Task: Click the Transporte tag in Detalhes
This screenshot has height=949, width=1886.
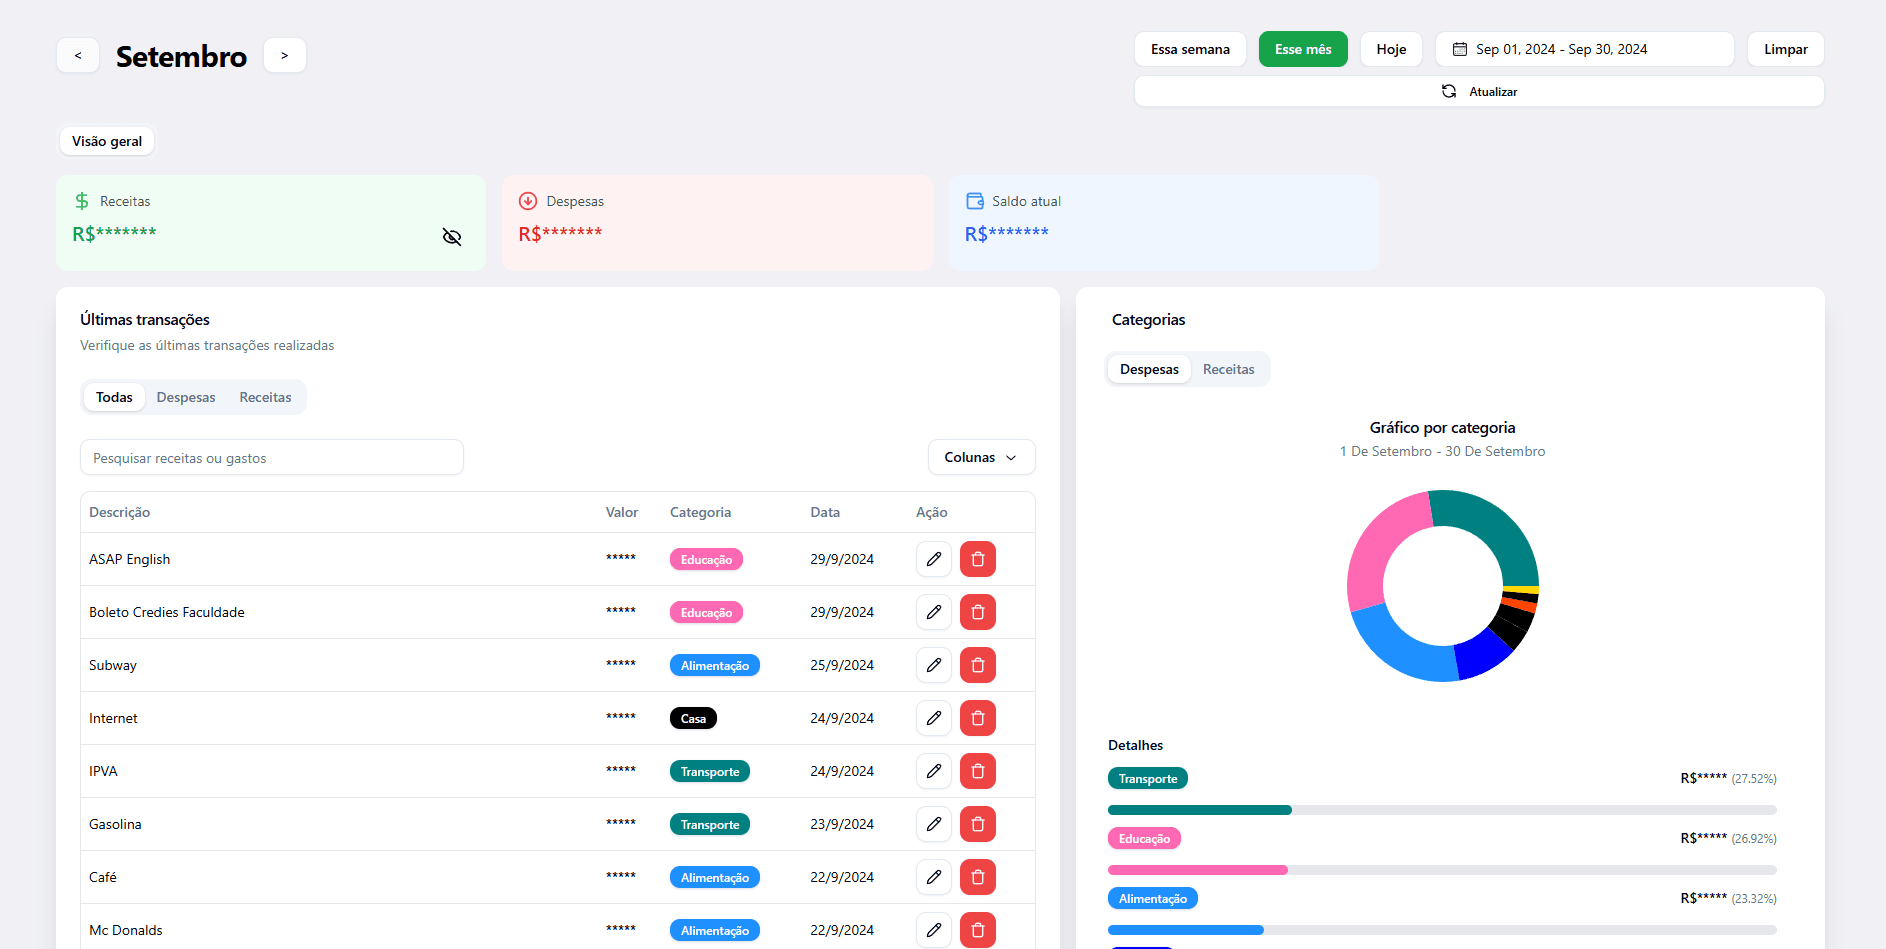Action: [x=1148, y=778]
